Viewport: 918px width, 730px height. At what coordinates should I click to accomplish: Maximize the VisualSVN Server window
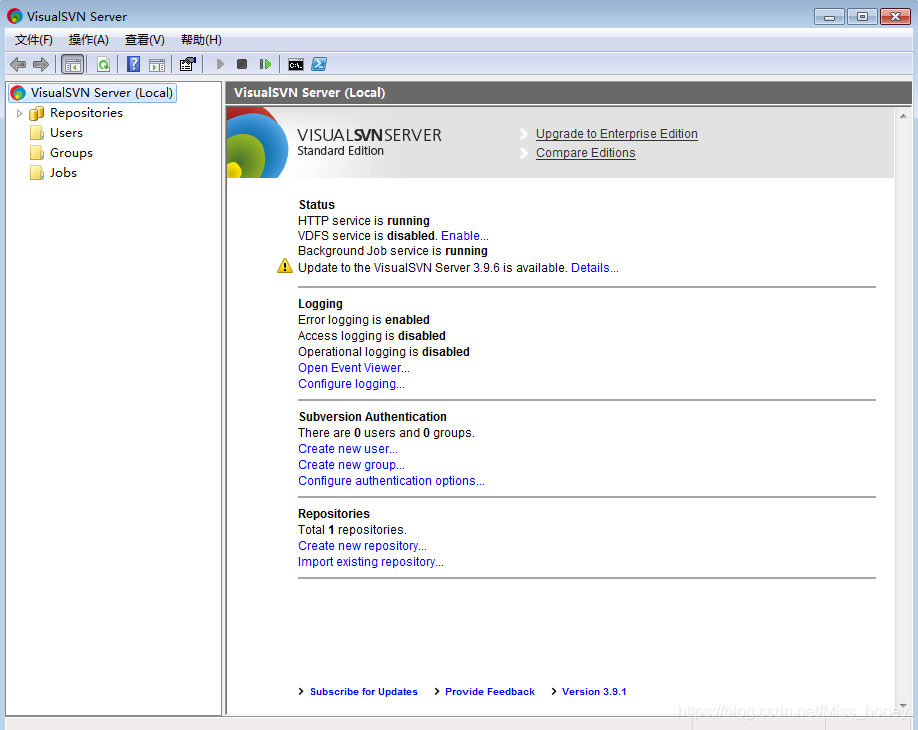862,17
